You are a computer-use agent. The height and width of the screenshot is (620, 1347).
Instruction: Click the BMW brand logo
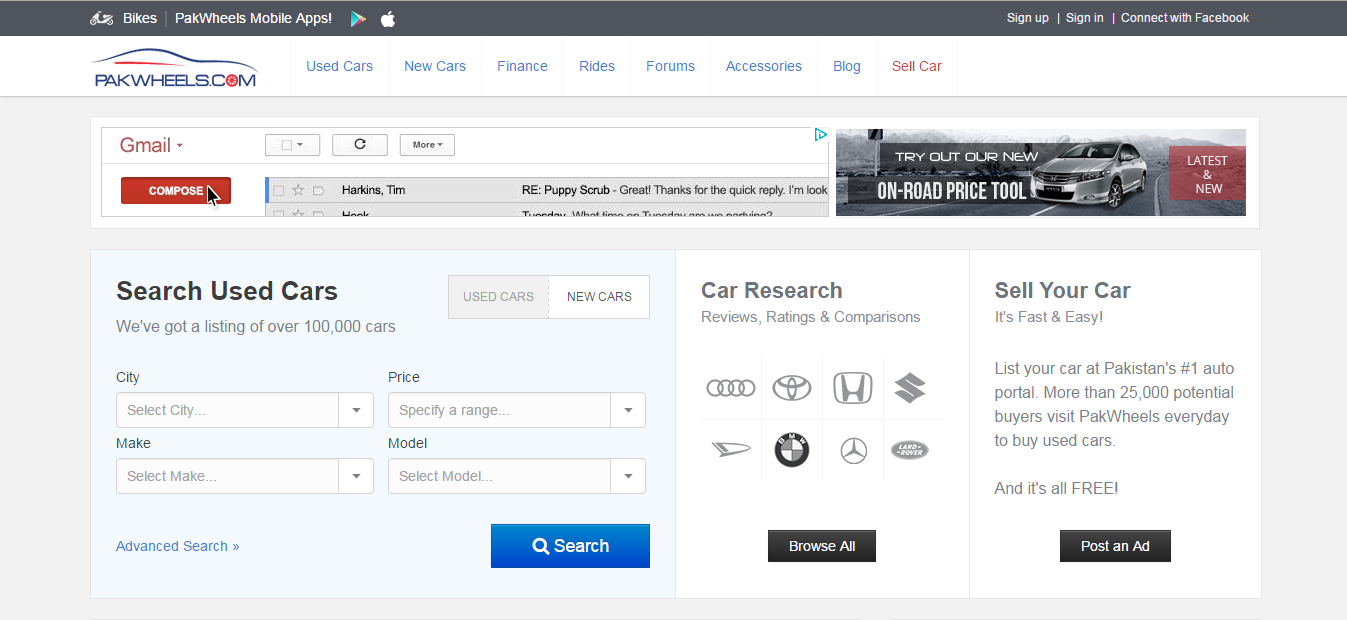[792, 450]
